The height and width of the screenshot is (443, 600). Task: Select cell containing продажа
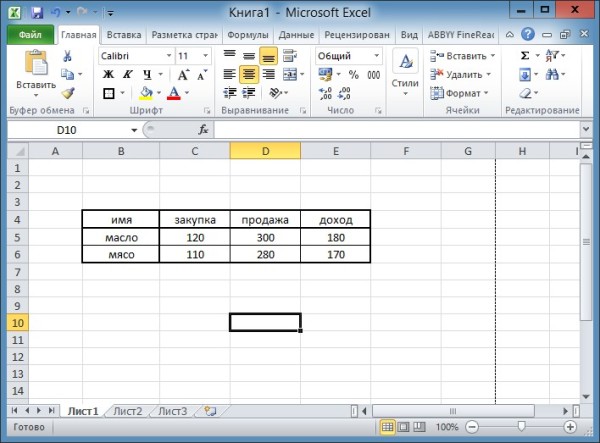(265, 220)
